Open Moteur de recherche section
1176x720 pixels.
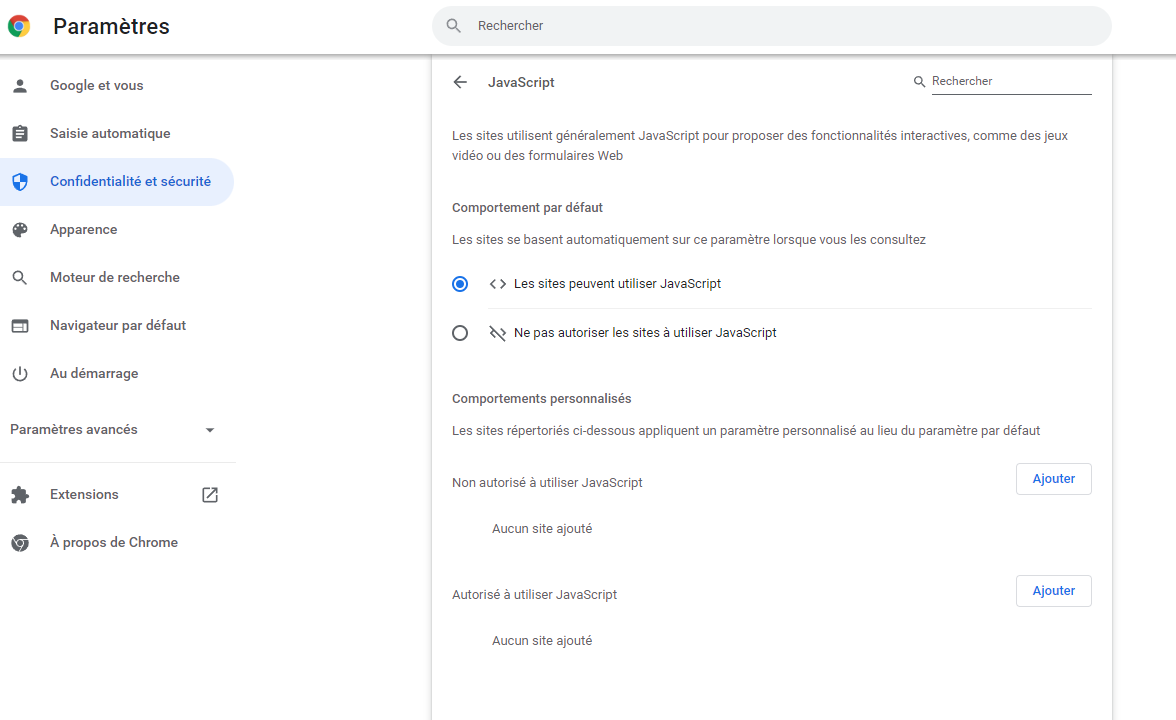point(117,278)
